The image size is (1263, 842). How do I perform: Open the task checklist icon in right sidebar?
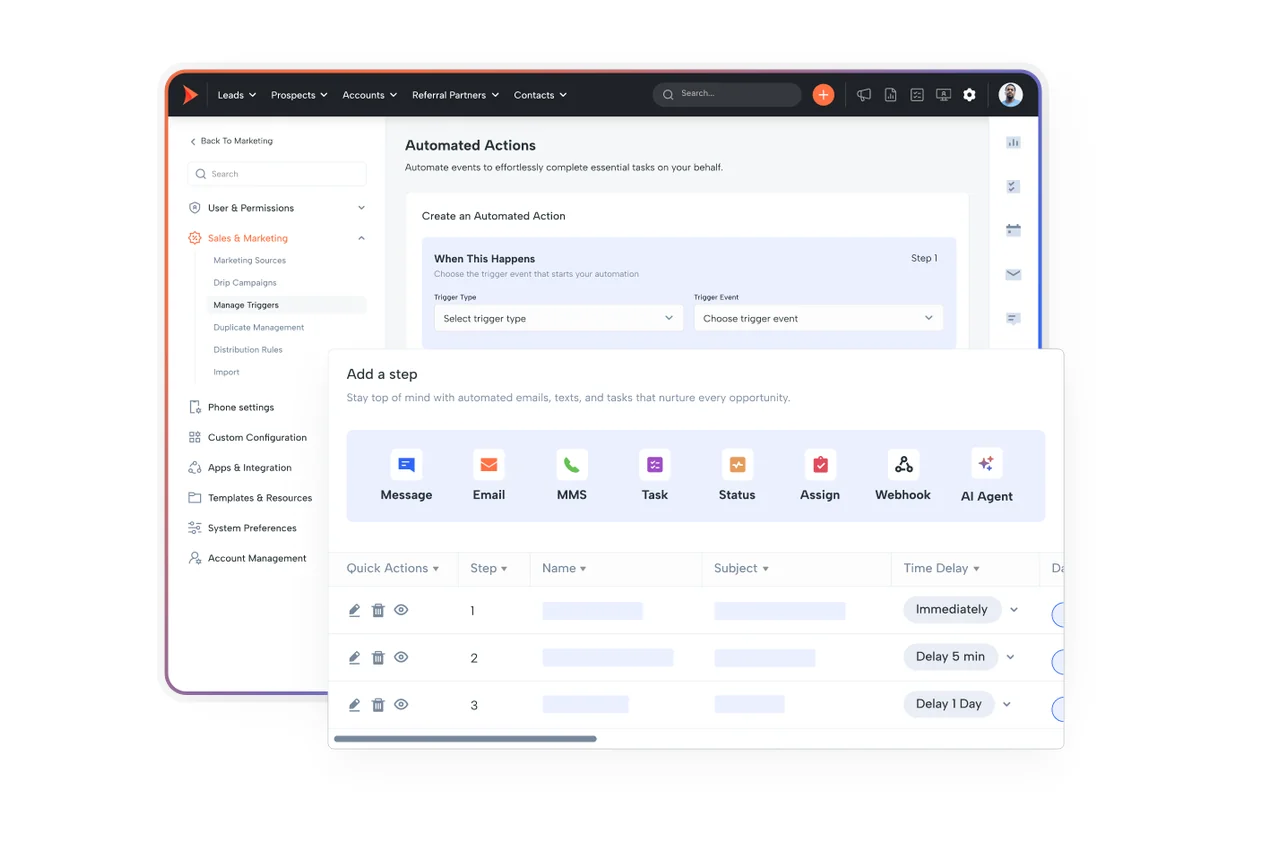click(1013, 187)
